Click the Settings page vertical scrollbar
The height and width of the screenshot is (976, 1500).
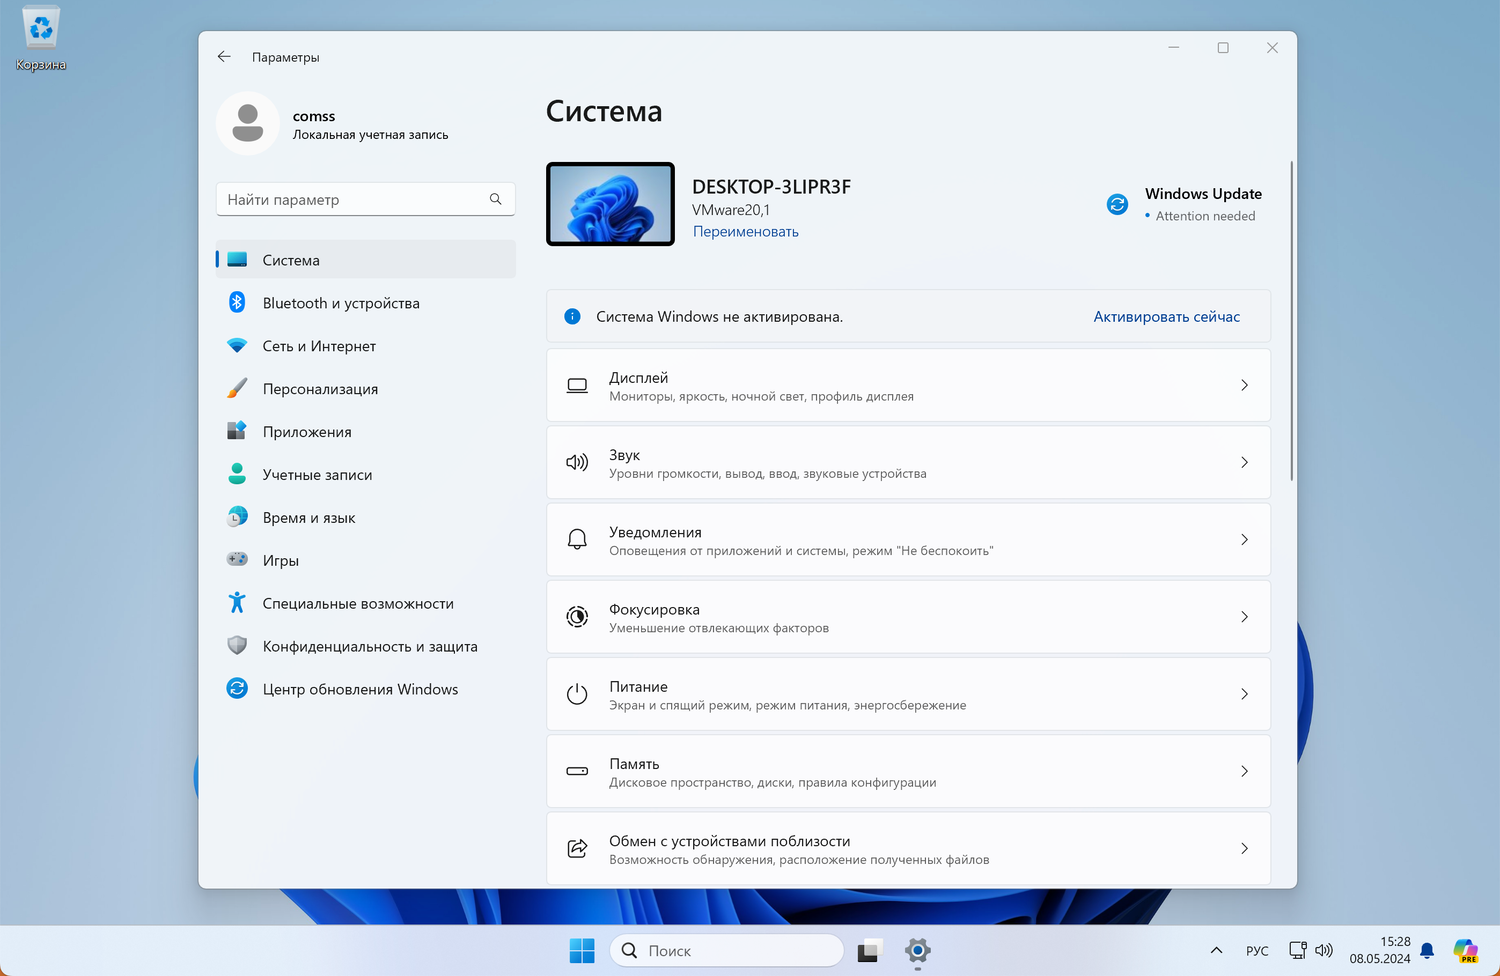coord(1291,320)
